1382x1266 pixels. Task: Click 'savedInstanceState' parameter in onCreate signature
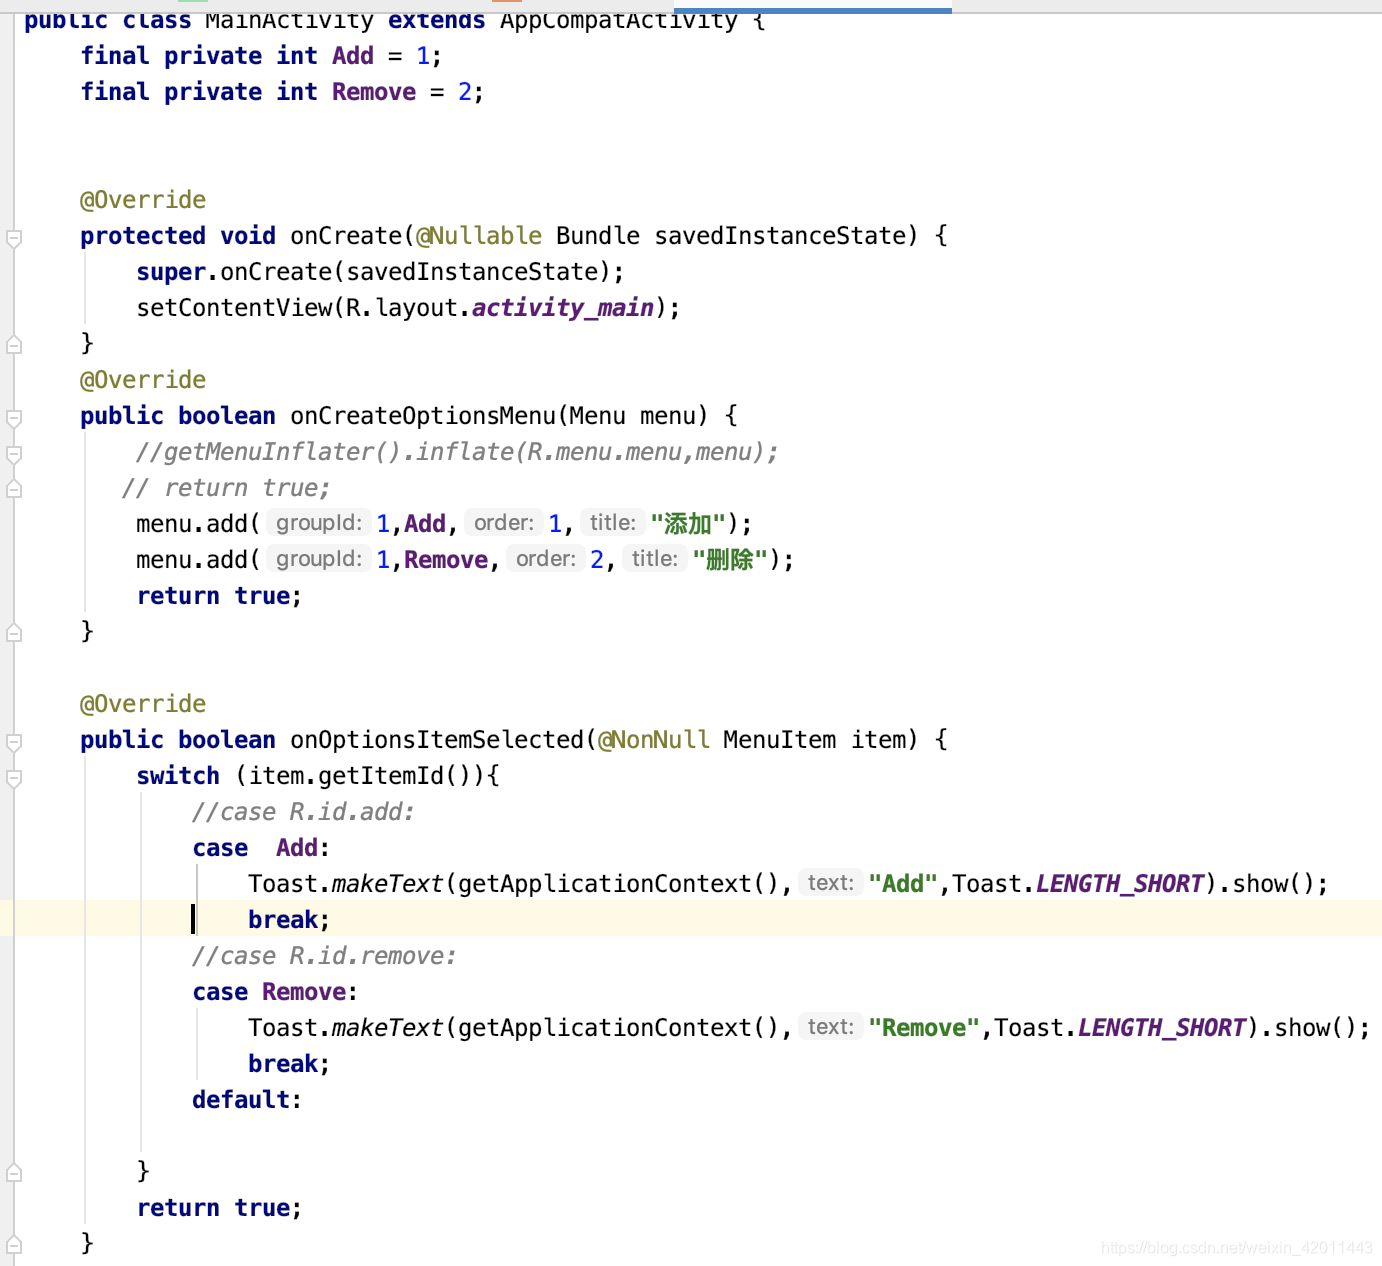(x=780, y=236)
